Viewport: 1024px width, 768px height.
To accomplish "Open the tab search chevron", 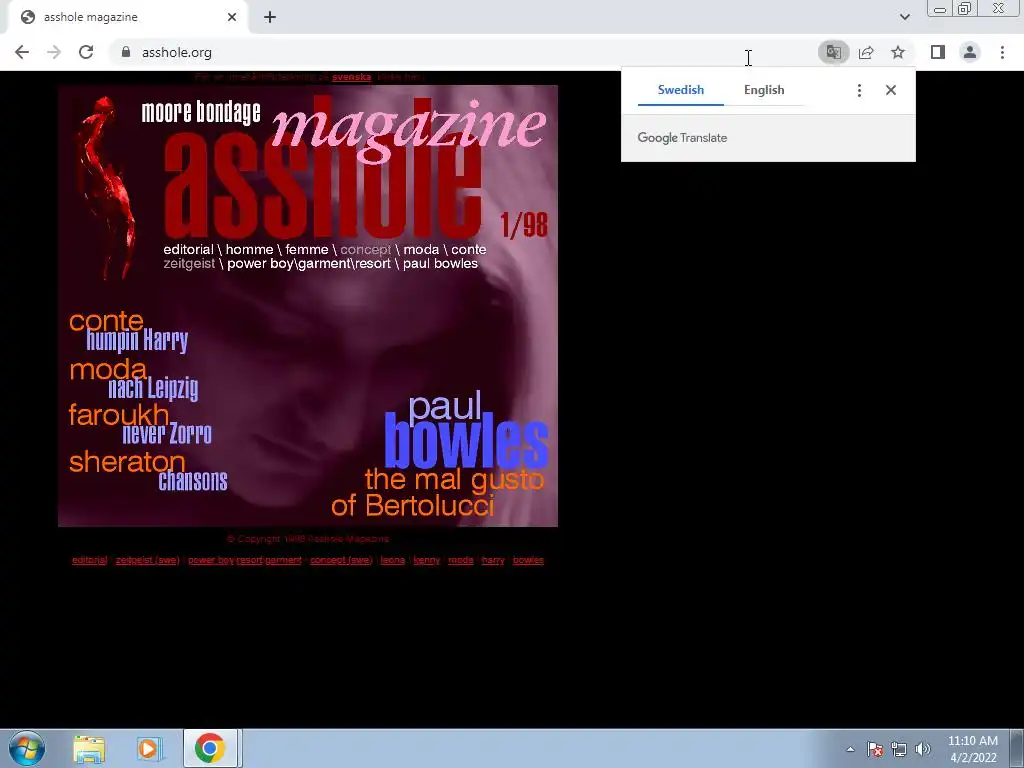I will [904, 17].
